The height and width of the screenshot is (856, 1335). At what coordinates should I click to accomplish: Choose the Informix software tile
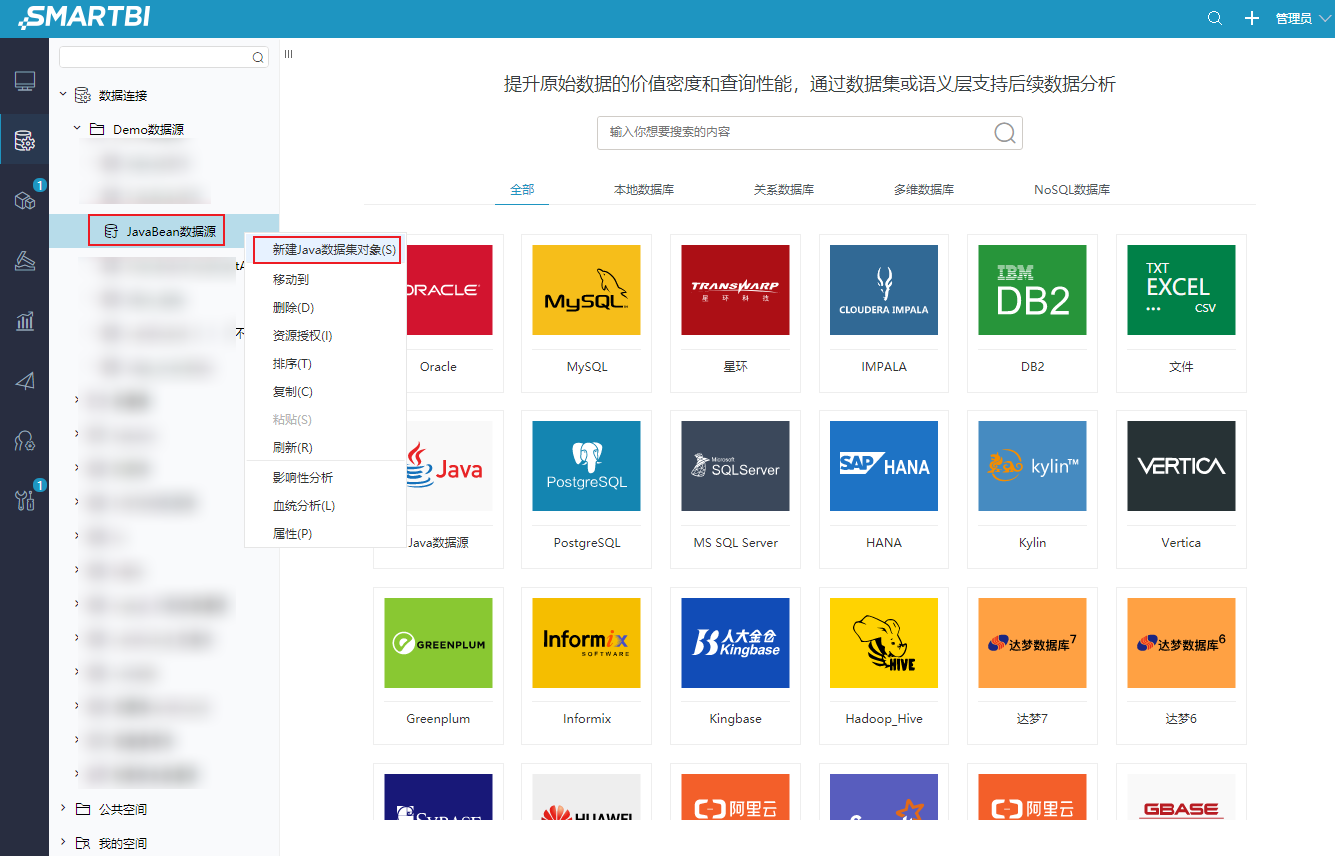tap(586, 665)
